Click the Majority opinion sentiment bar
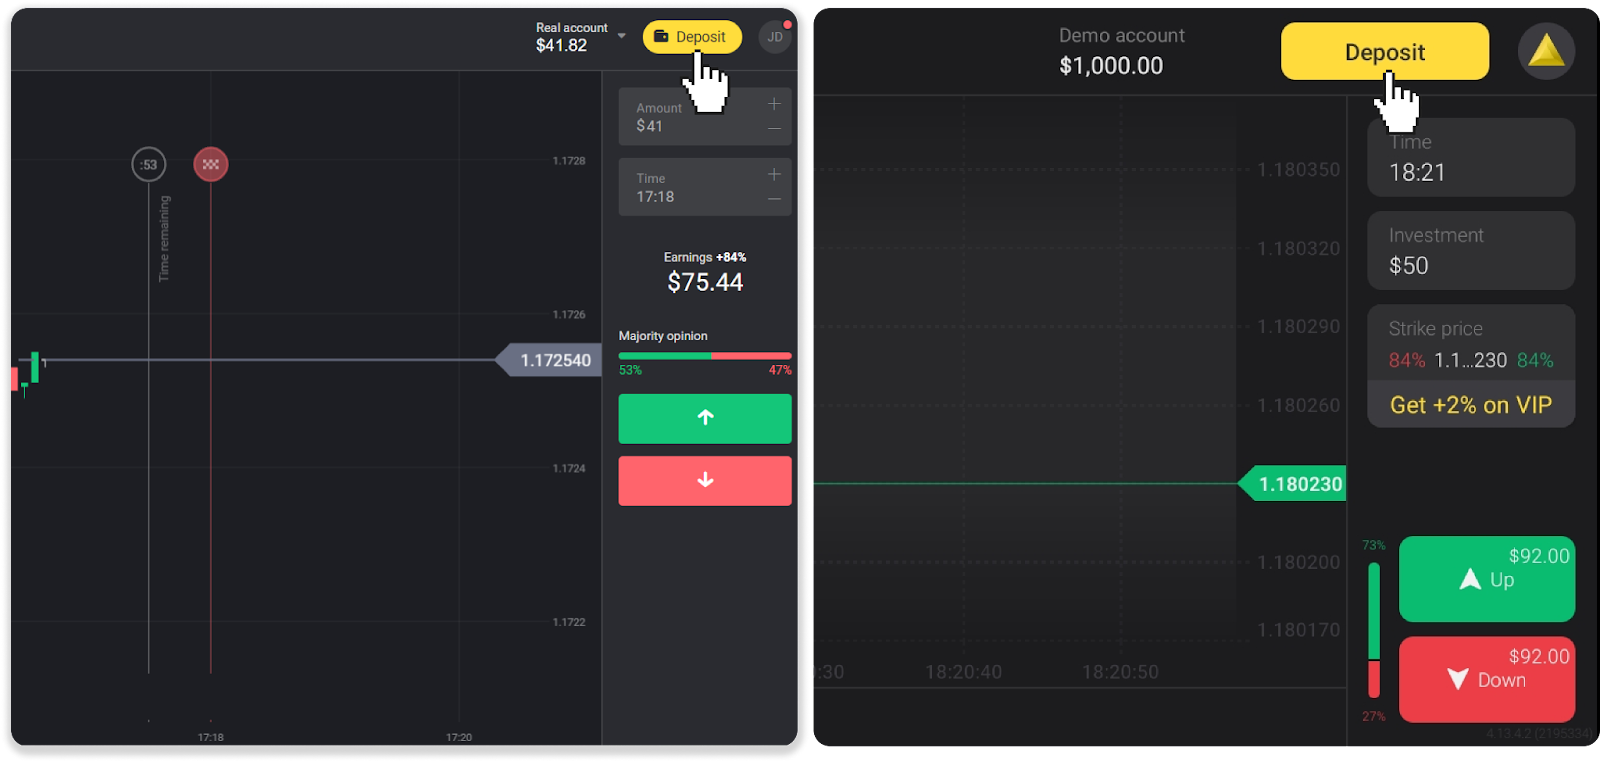 click(704, 355)
